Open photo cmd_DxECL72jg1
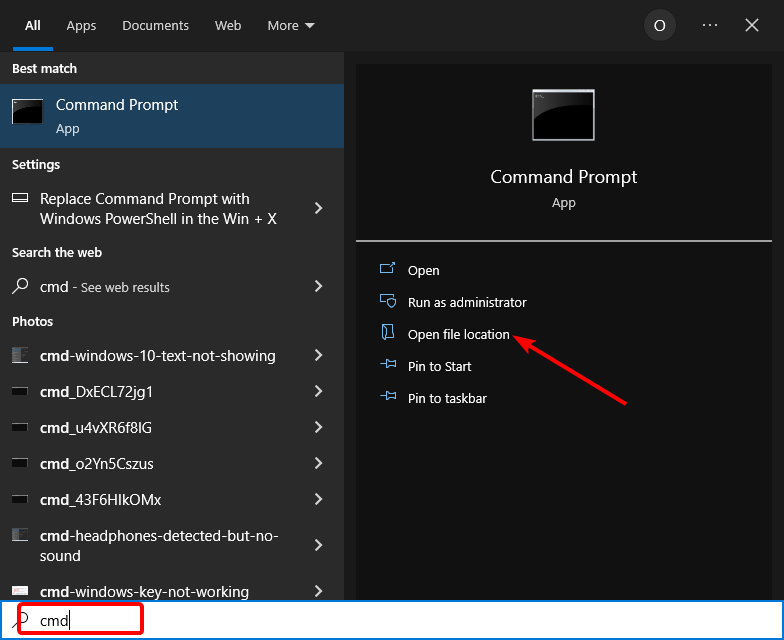 [x=172, y=392]
